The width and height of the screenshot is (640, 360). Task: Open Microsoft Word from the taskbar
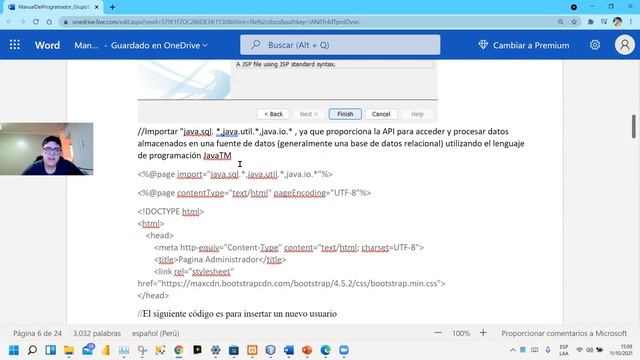289,350
